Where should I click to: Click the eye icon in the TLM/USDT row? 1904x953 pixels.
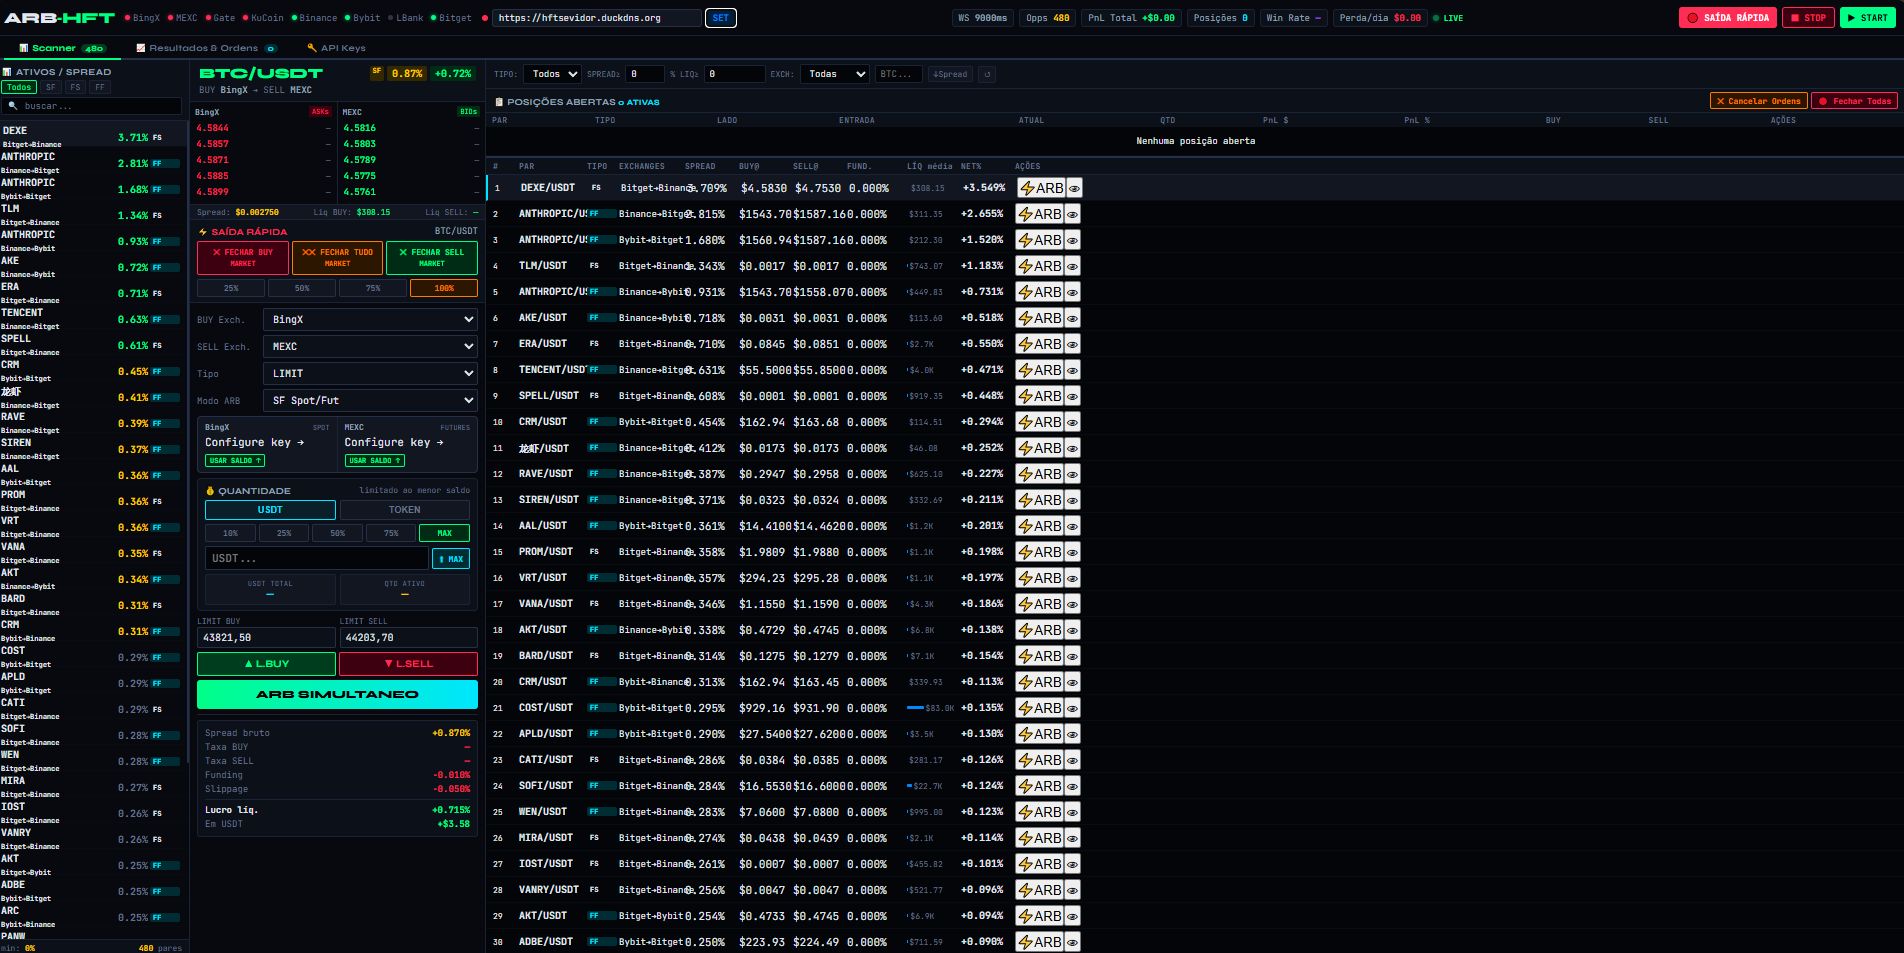(x=1072, y=266)
